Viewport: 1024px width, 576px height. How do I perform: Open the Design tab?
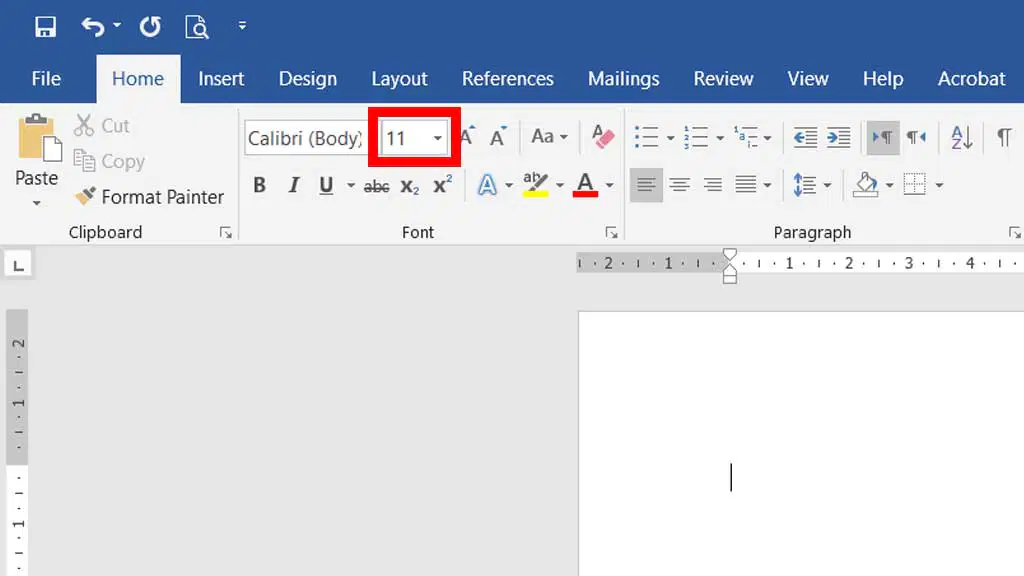coord(308,79)
